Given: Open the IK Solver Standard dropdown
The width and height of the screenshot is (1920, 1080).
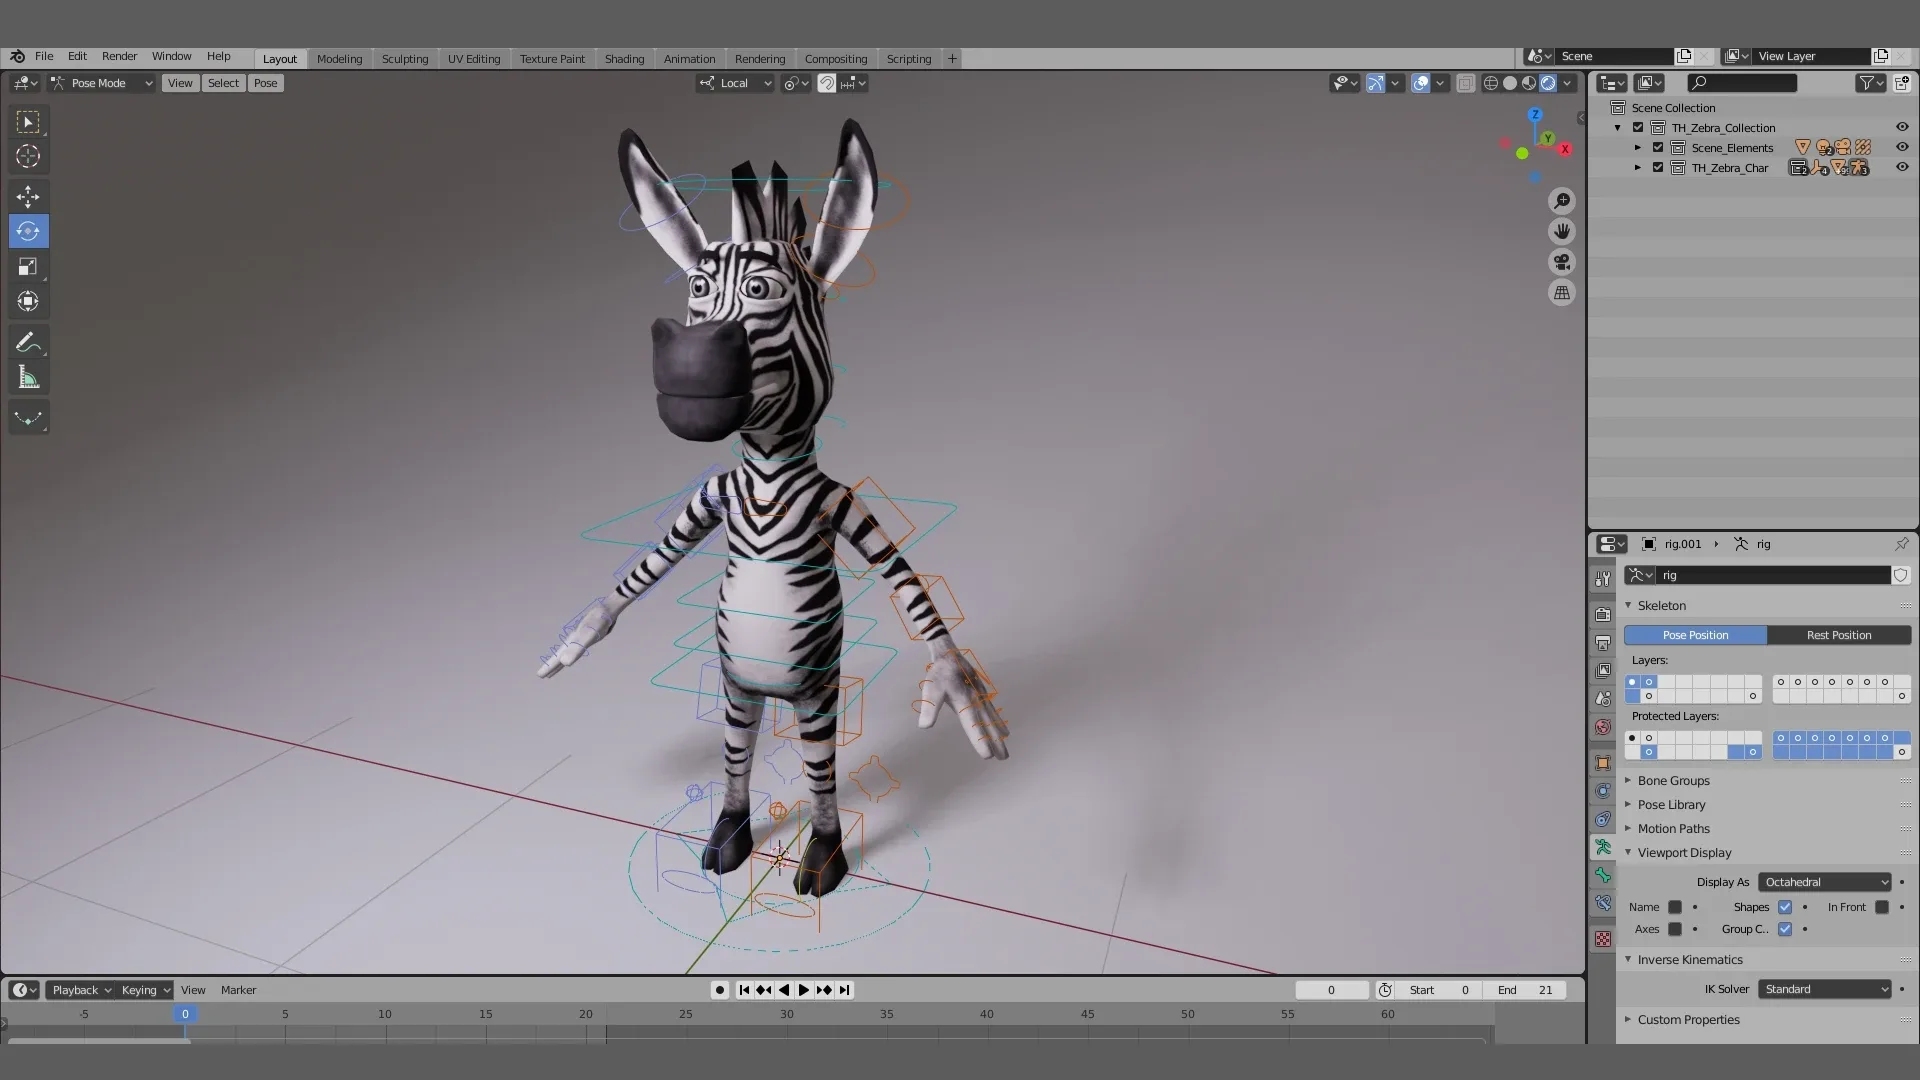Looking at the screenshot, I should [1825, 989].
